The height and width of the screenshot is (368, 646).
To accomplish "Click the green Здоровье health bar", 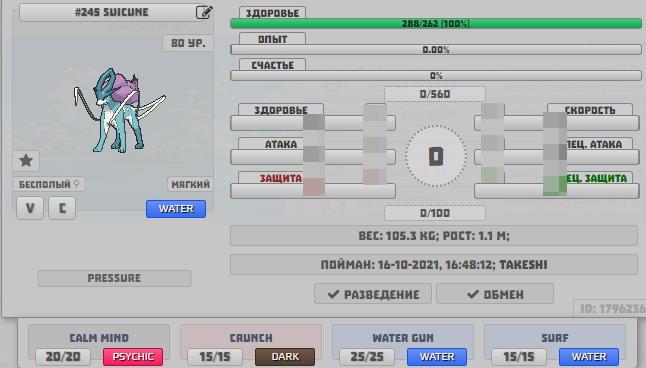I will pyautogui.click(x=436, y=23).
